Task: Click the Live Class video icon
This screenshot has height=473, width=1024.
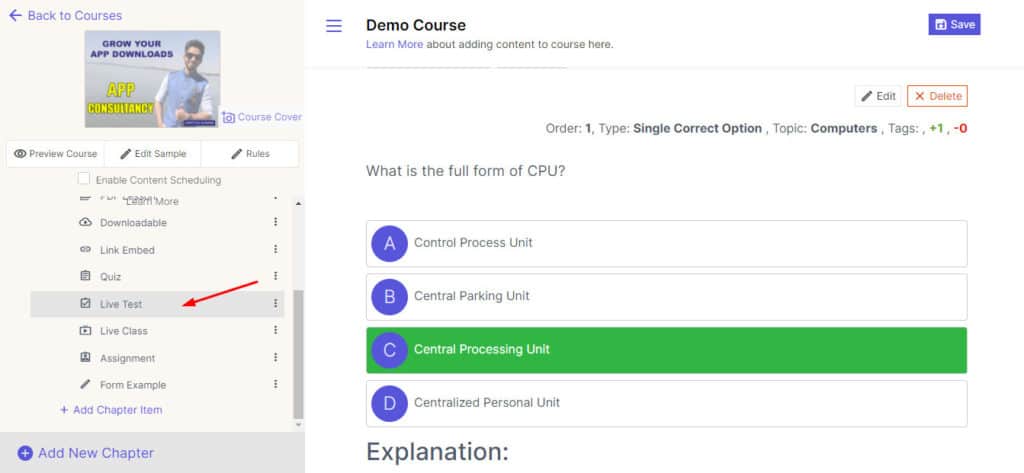Action: 85,331
